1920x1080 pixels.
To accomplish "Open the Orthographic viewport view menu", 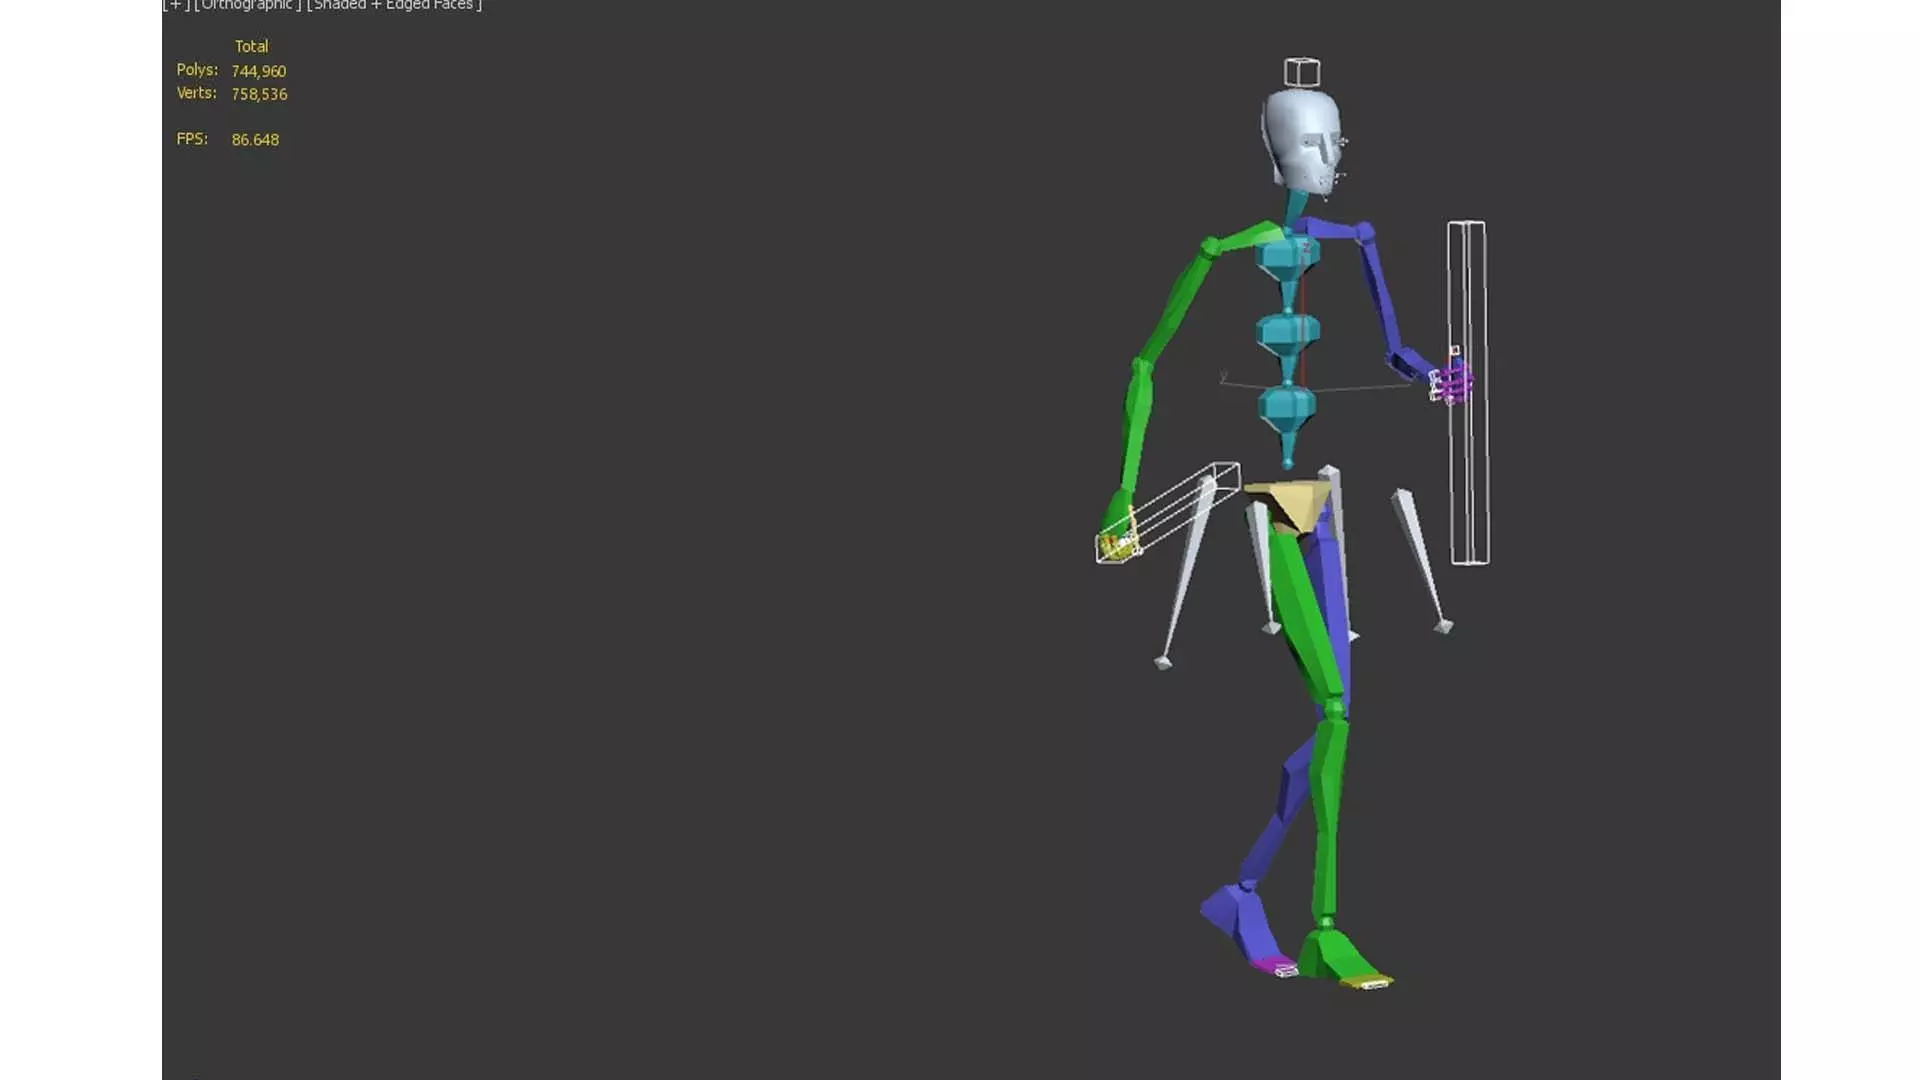I will pyautogui.click(x=247, y=5).
